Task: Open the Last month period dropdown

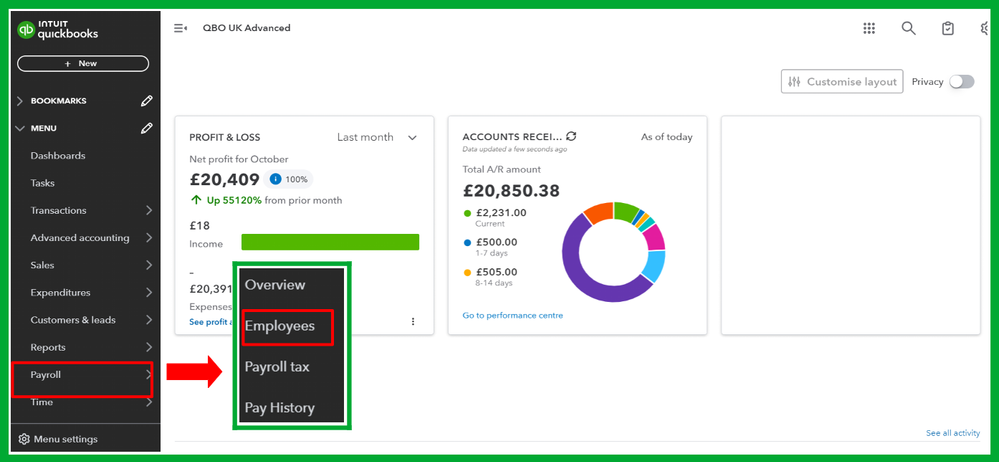Action: (377, 137)
